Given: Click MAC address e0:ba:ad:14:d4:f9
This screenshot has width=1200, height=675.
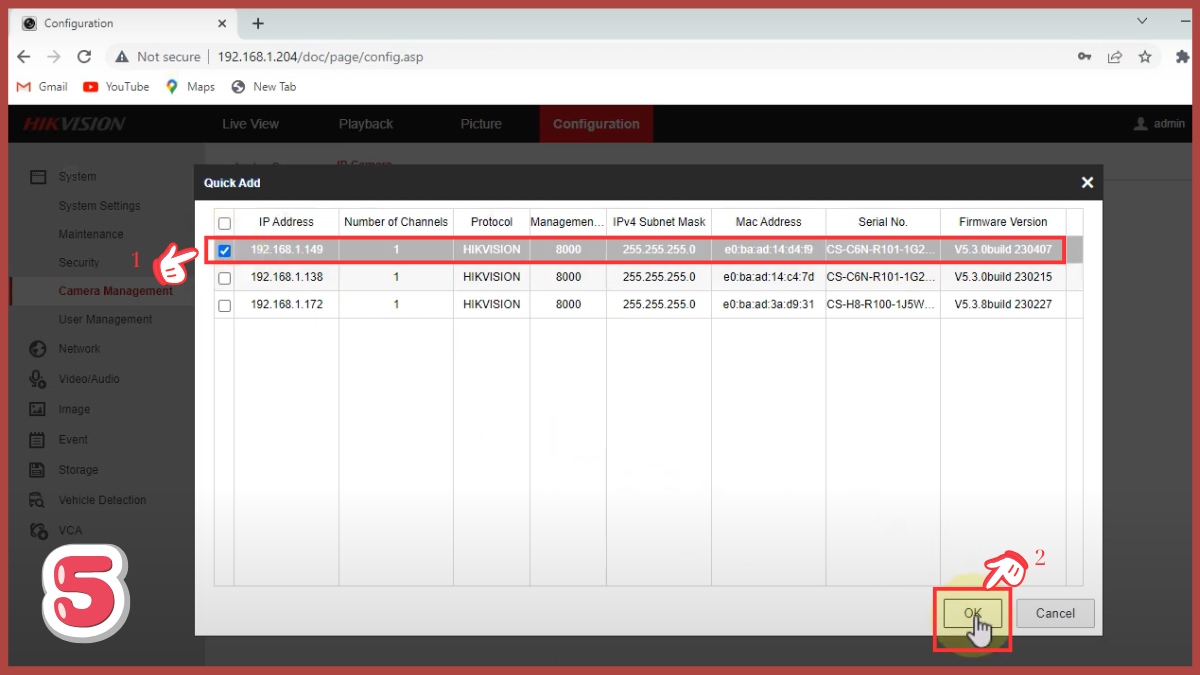Looking at the screenshot, I should (768, 250).
